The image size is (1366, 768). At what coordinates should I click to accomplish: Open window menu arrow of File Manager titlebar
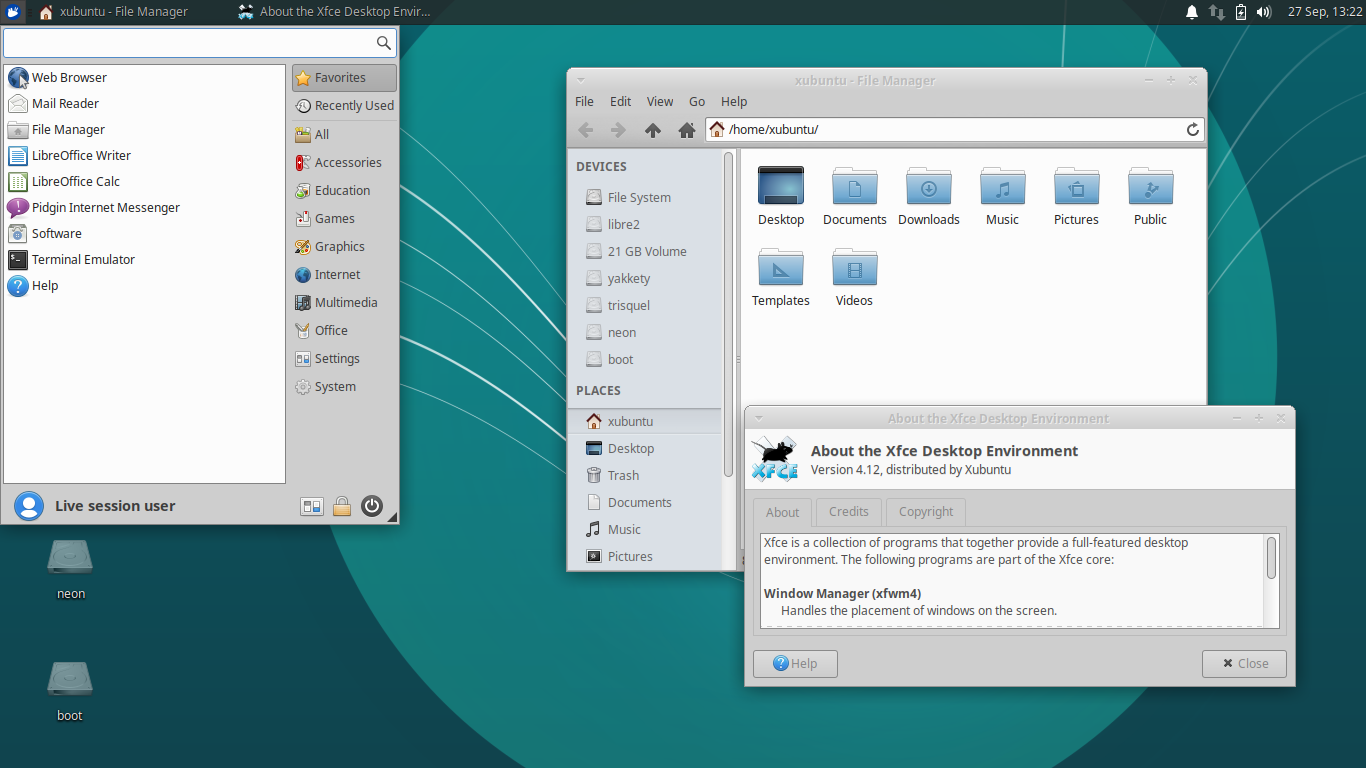tap(580, 80)
